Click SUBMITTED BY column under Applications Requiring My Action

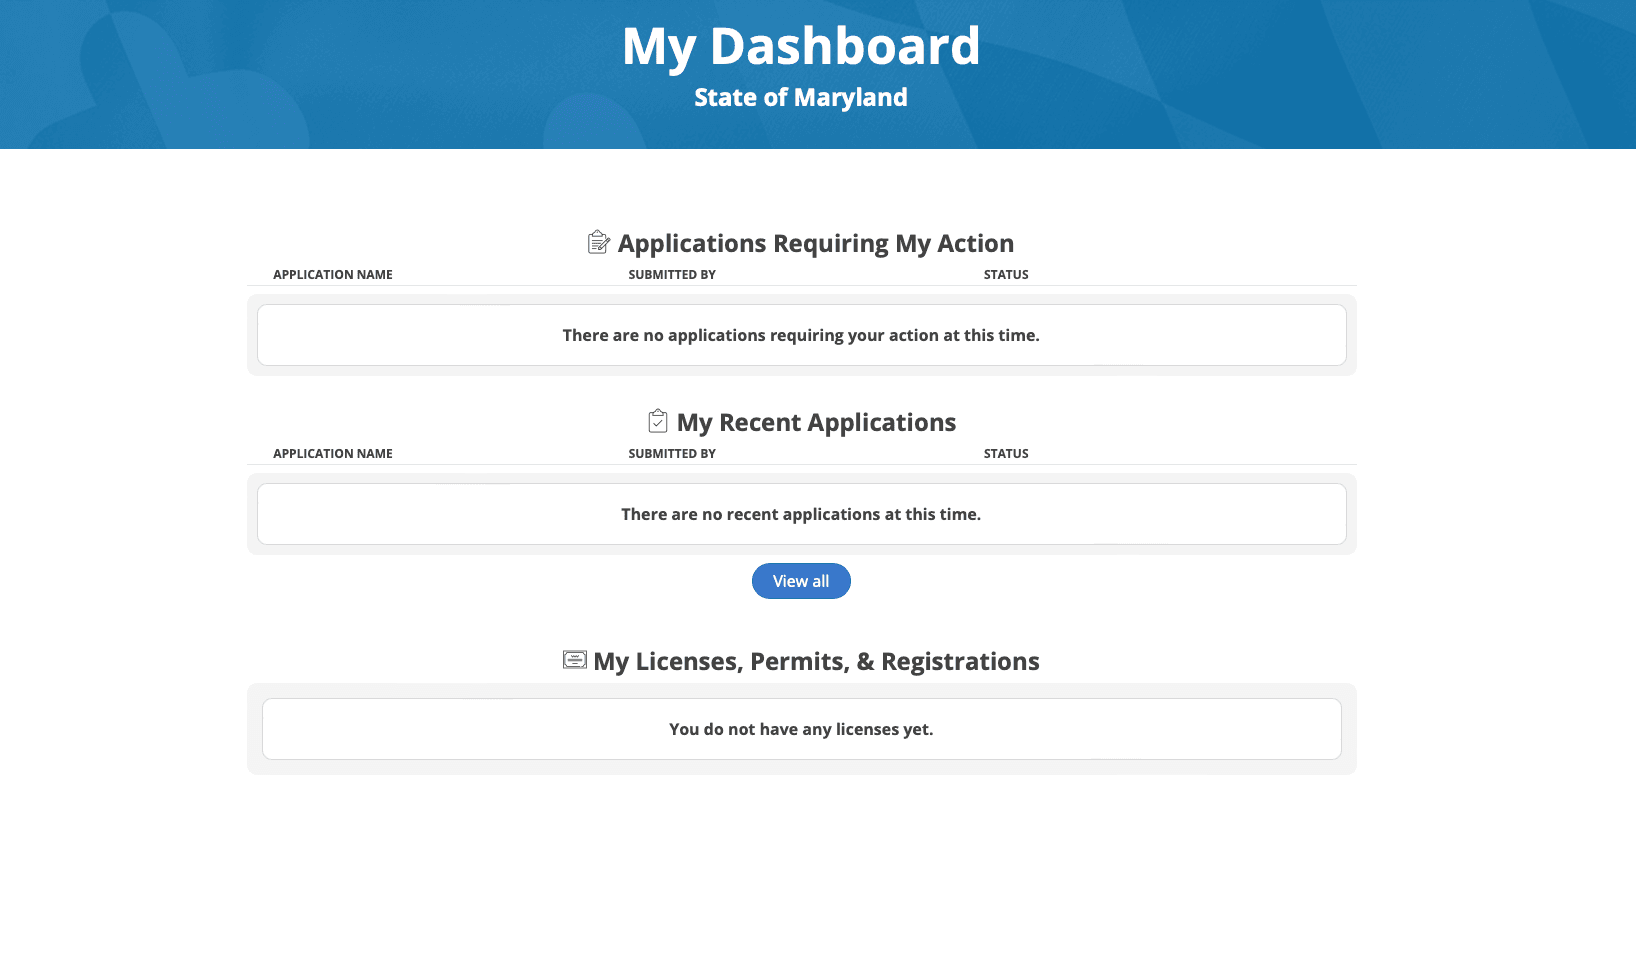coord(672,274)
